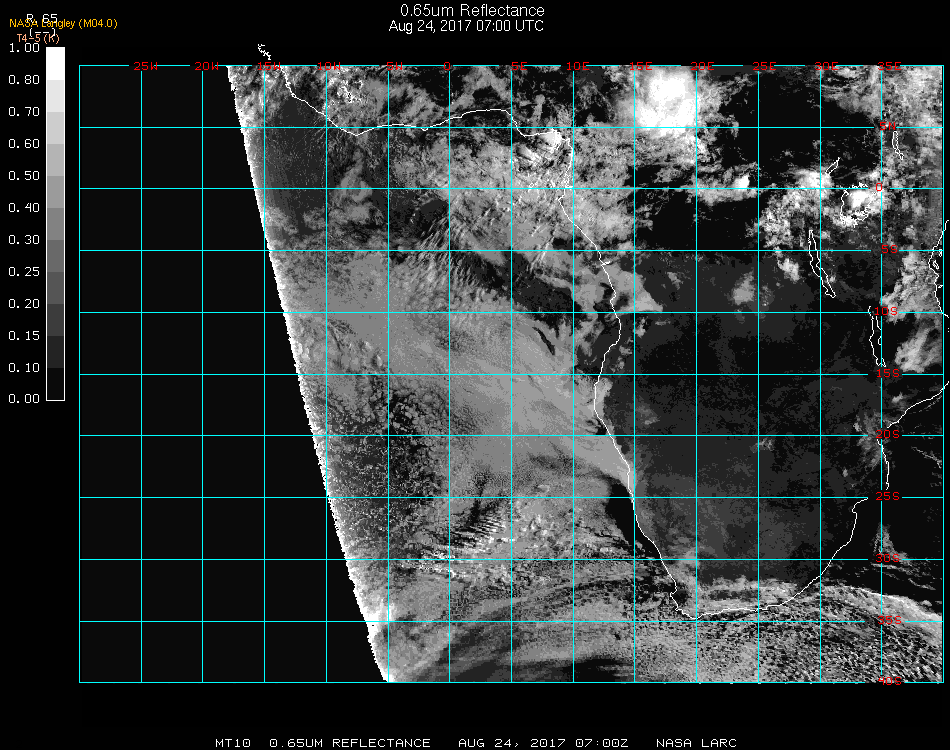Pick the mid-gray colorbar segment beside 0.40
This screenshot has height=750, width=950.
click(55, 224)
